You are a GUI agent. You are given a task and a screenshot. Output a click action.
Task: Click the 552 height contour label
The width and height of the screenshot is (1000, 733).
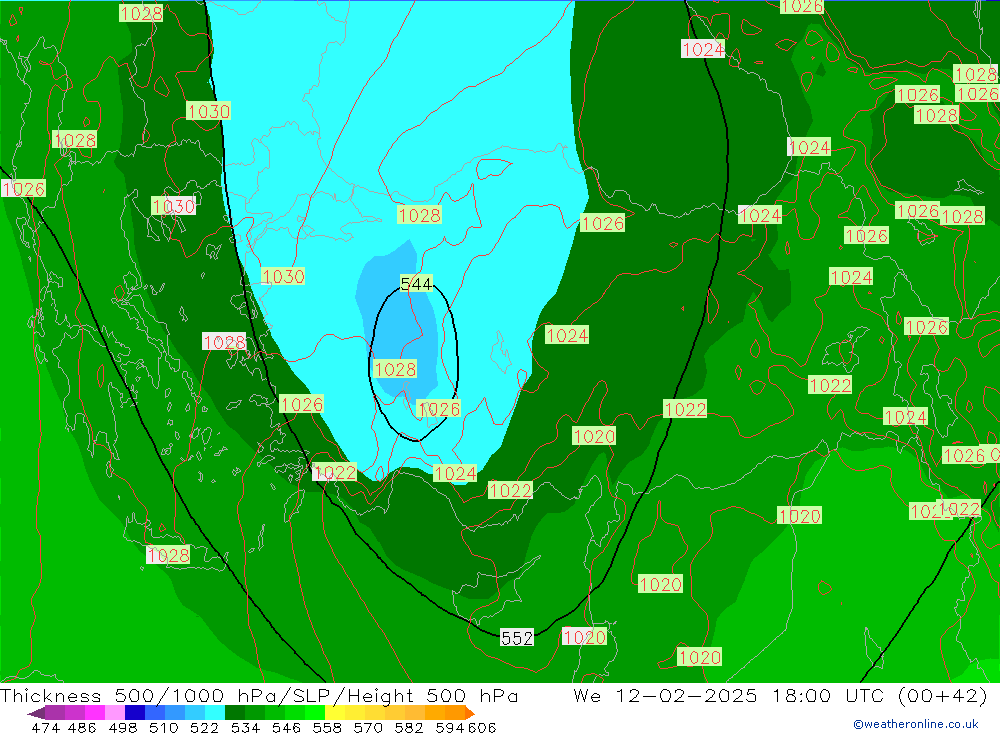(517, 638)
